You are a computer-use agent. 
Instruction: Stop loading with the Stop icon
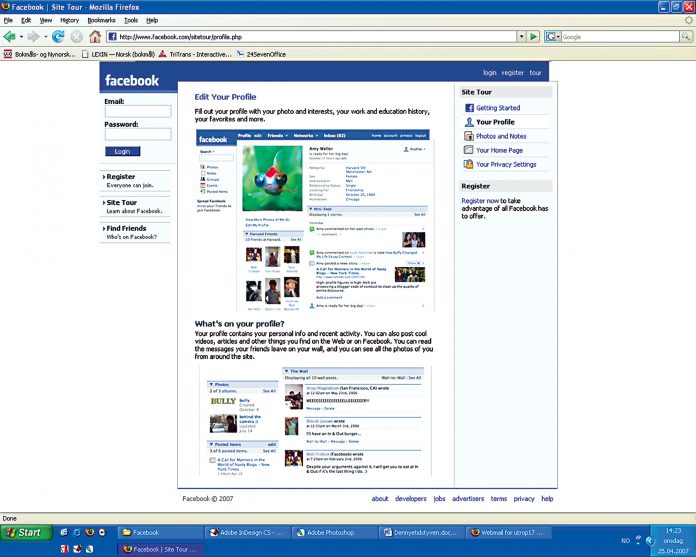pyautogui.click(x=76, y=37)
